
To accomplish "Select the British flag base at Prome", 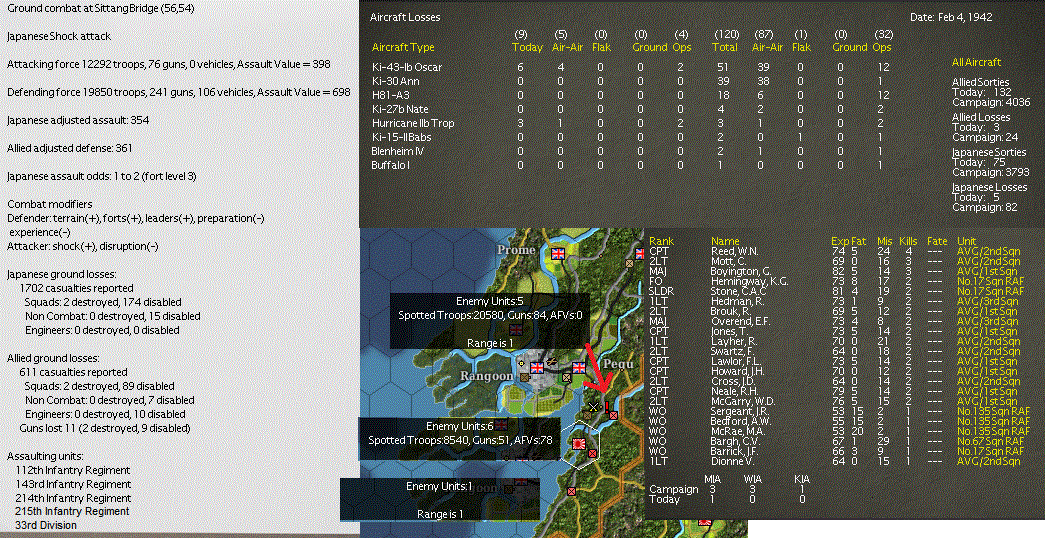I will click(x=558, y=254).
